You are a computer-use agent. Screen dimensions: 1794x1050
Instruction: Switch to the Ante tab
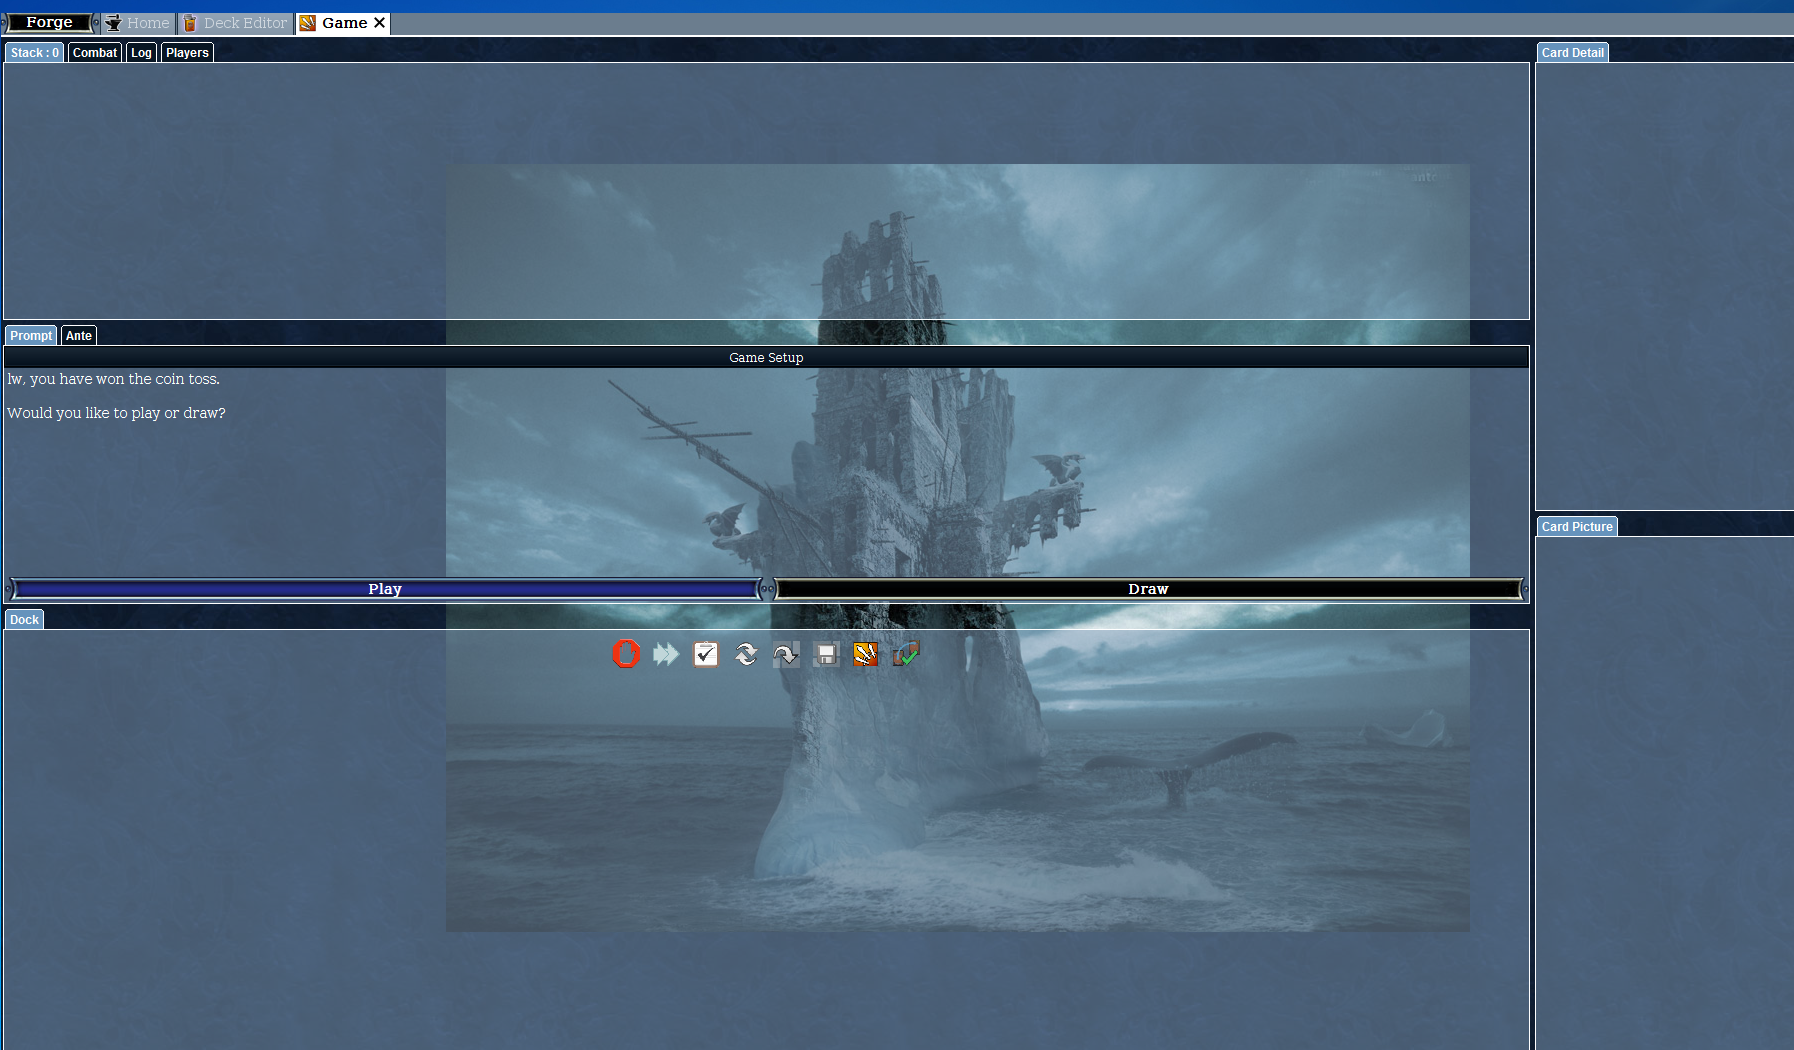[79, 336]
